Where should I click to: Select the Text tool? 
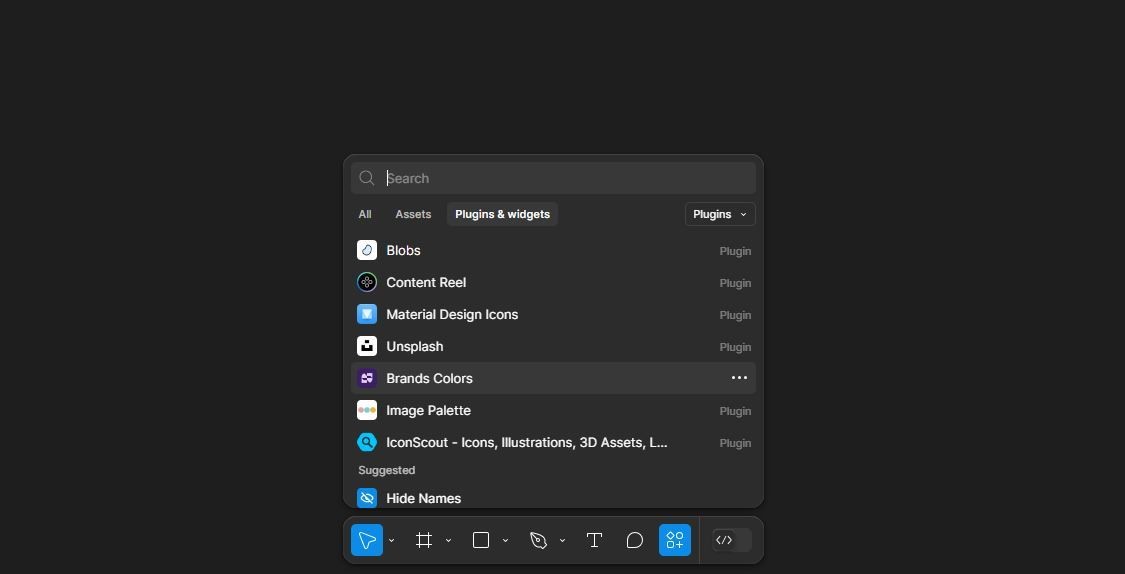pos(594,540)
